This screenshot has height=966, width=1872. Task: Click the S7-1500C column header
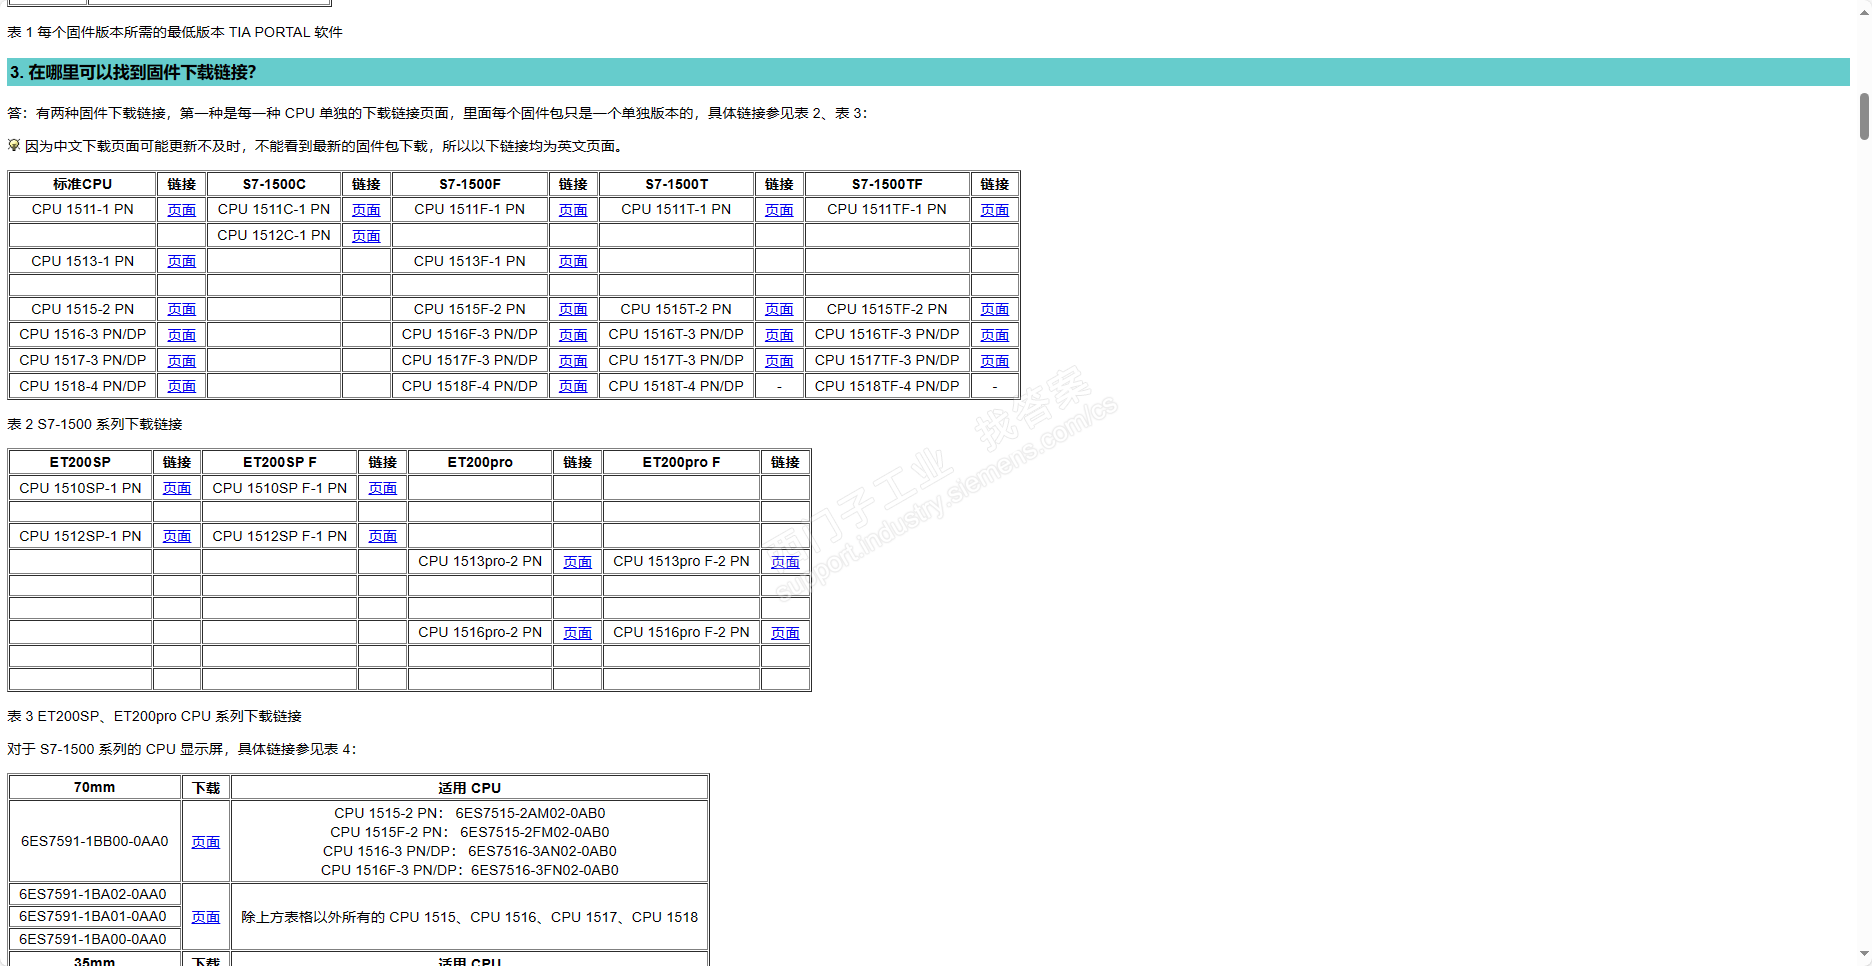coord(274,184)
